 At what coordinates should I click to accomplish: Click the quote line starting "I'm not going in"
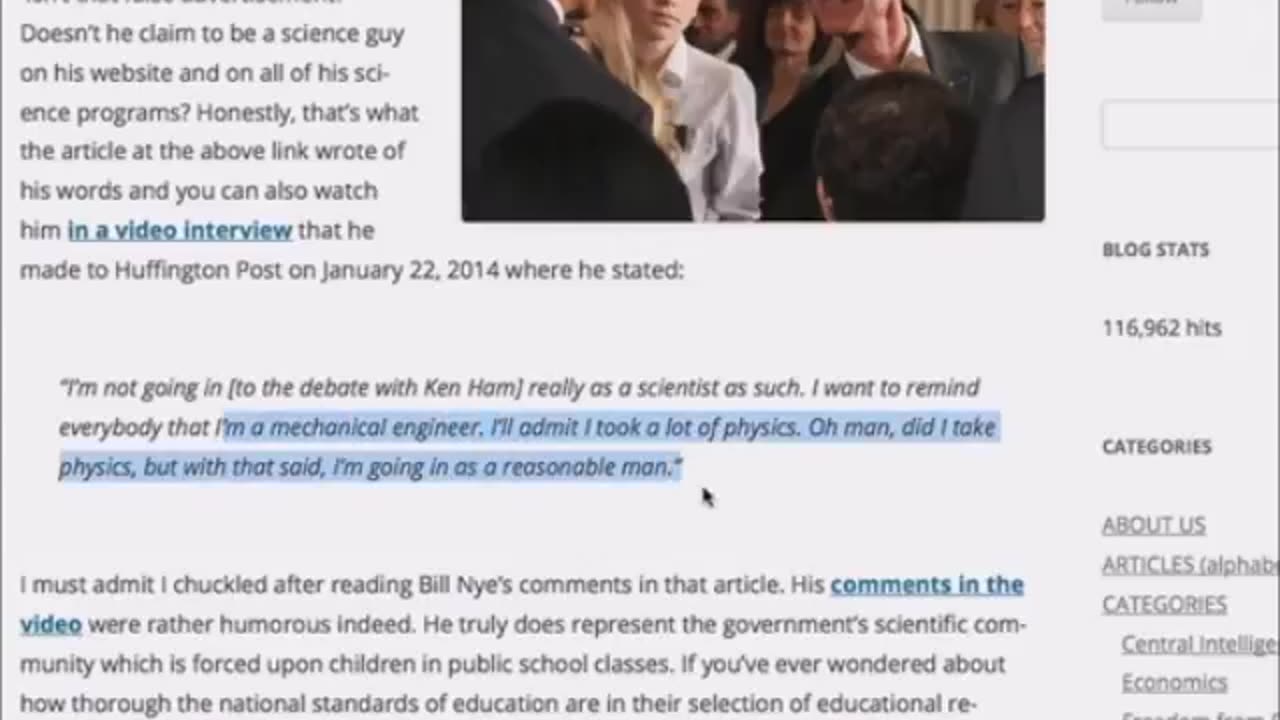pos(519,388)
